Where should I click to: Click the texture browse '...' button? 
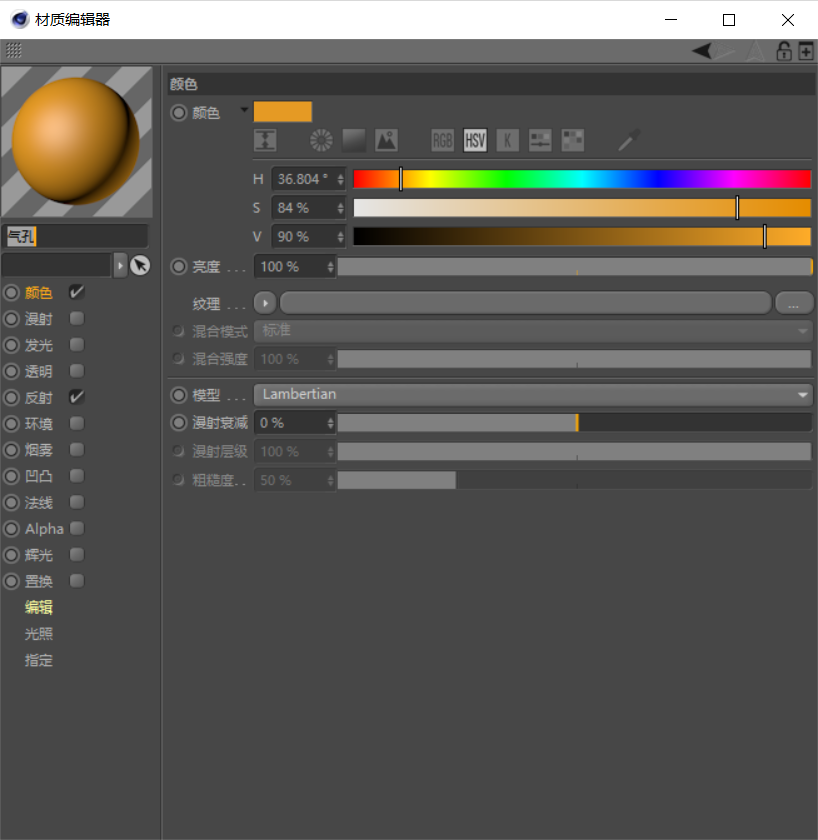pos(794,303)
